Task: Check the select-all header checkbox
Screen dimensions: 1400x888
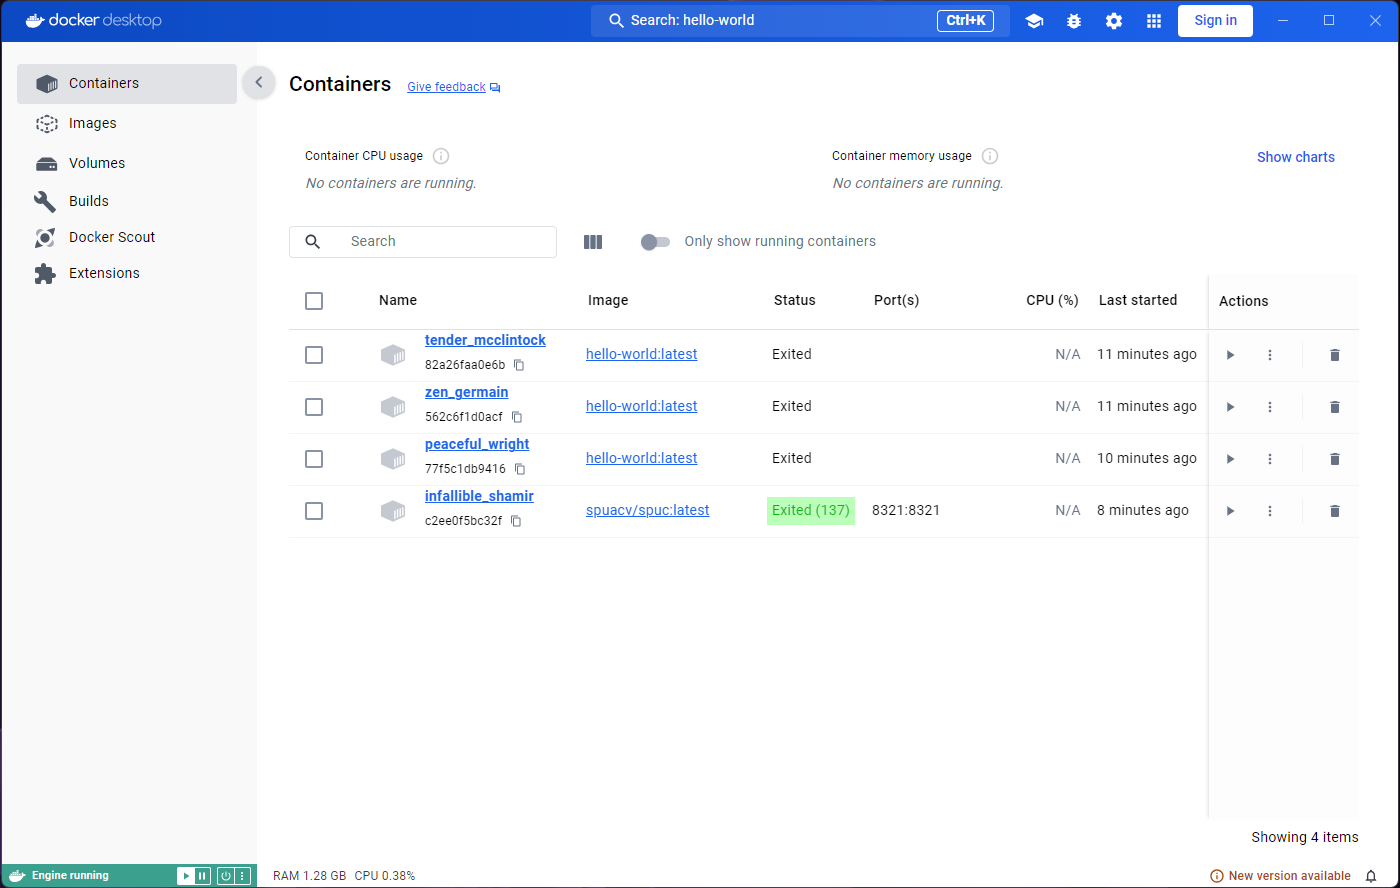Action: coord(314,301)
